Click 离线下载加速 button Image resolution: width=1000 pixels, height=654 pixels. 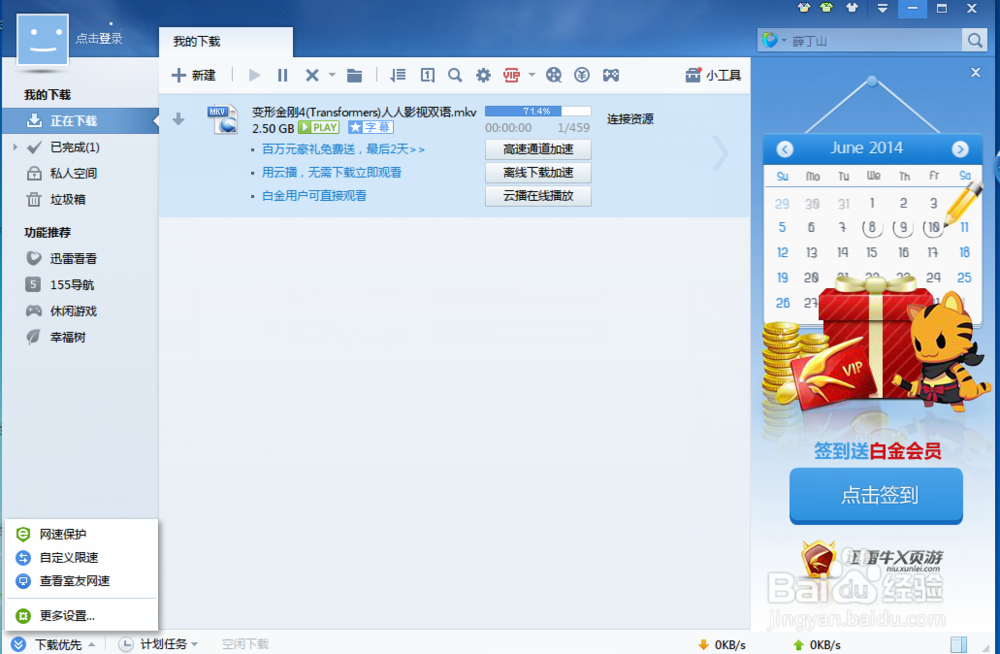(538, 172)
